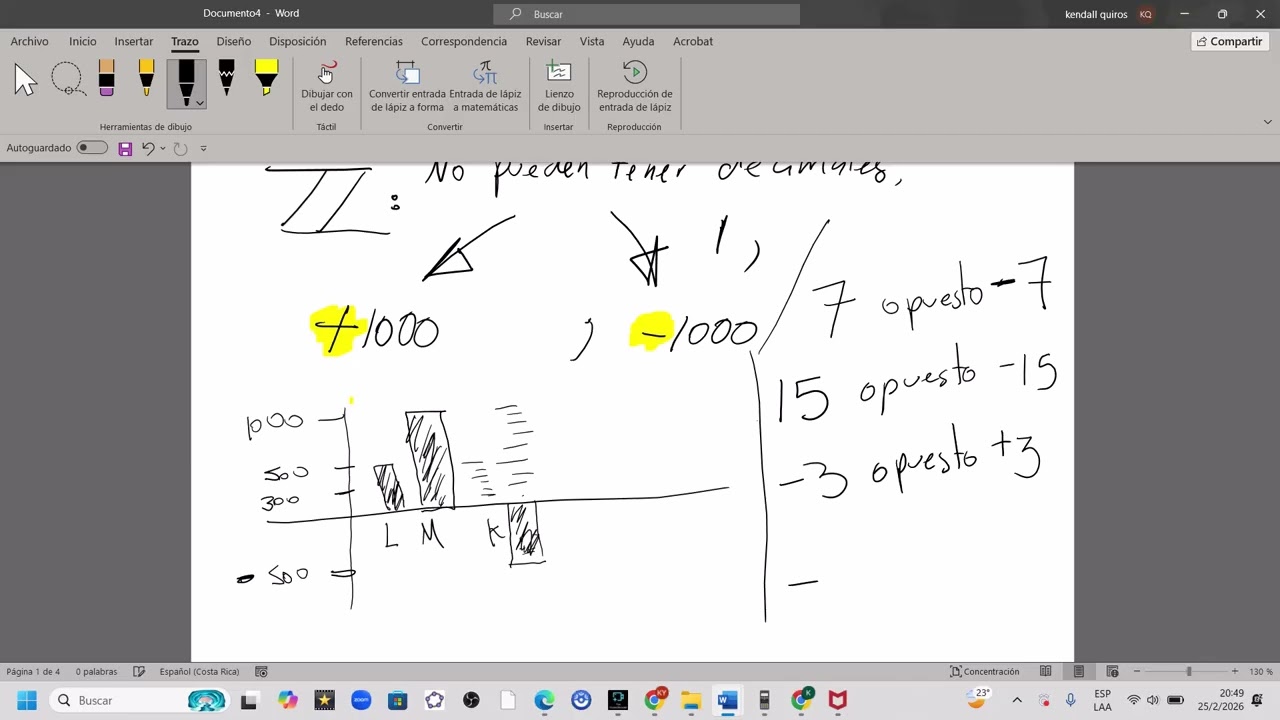The height and width of the screenshot is (720, 1280).
Task: Open the kendall quiros account menu
Action: pyautogui.click(x=1109, y=14)
